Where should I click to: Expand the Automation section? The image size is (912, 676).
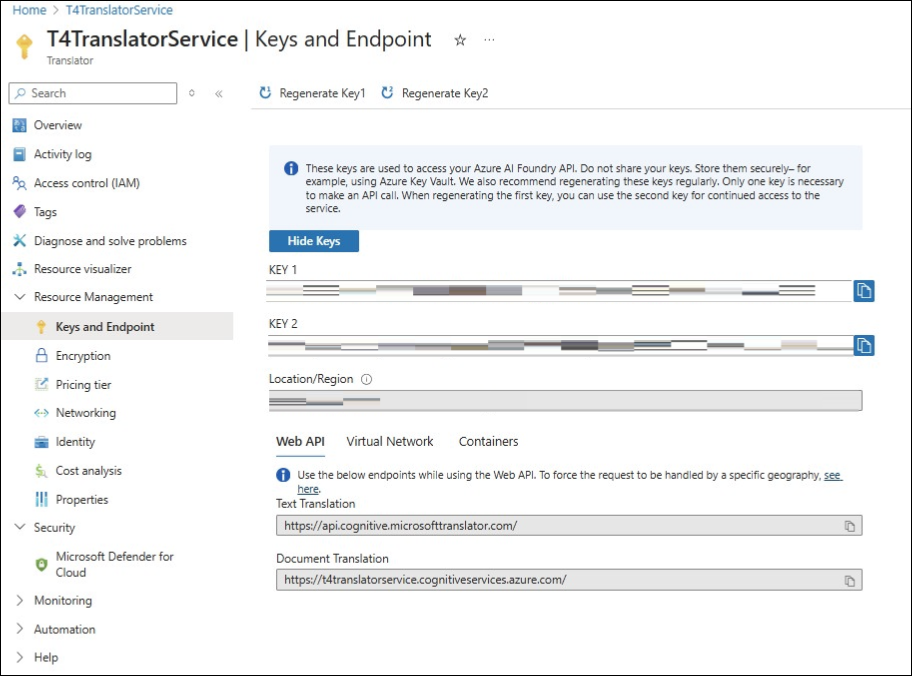(20, 629)
